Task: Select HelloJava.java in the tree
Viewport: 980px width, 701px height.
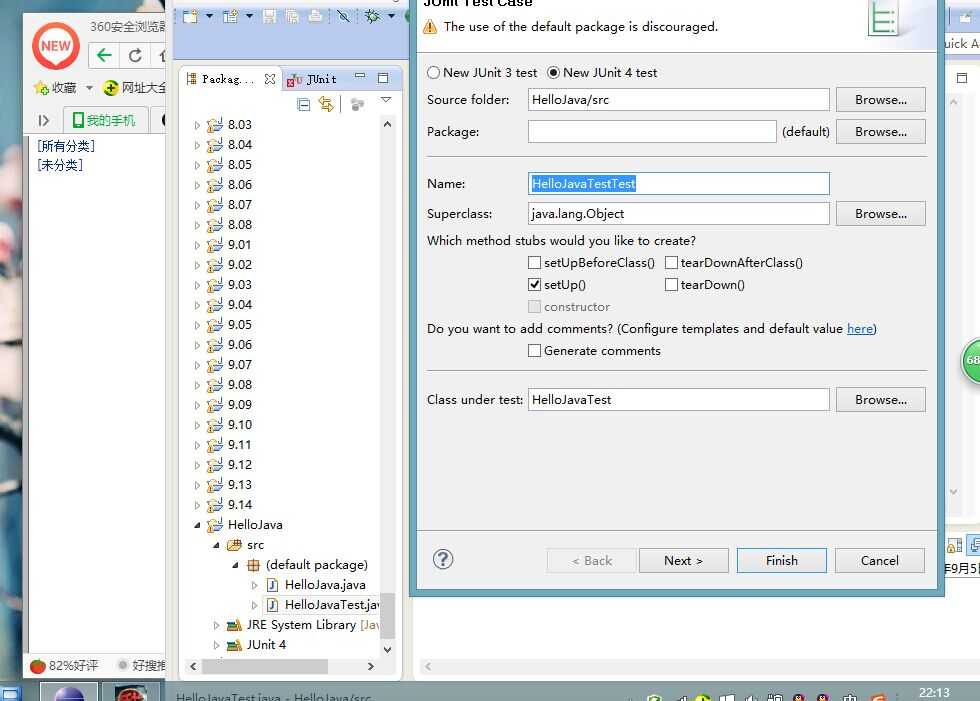Action: [x=325, y=585]
